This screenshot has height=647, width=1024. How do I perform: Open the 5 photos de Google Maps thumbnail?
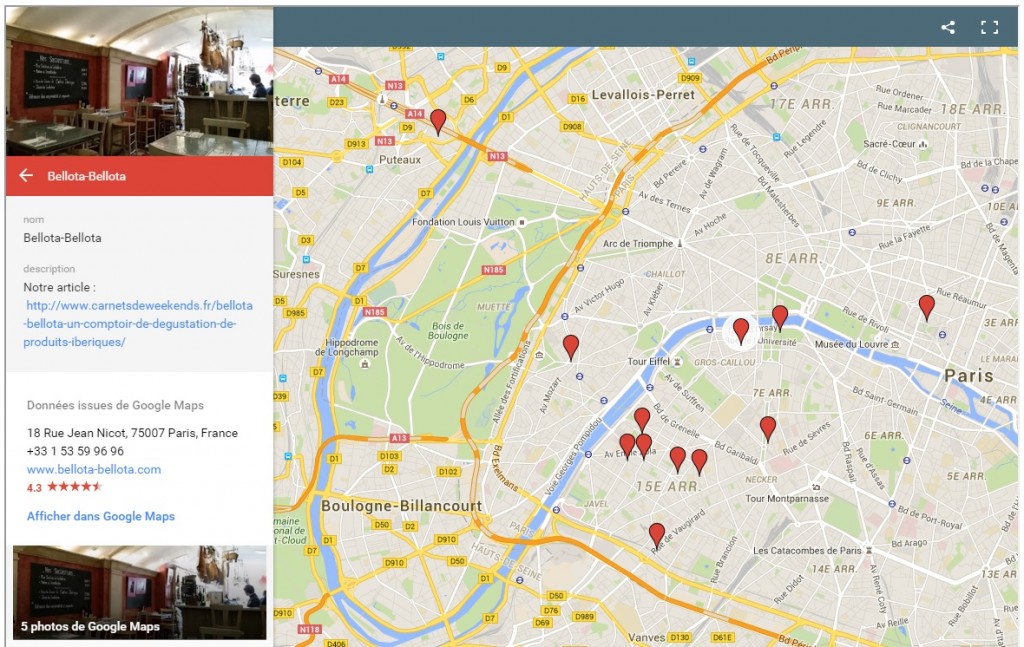[x=140, y=592]
